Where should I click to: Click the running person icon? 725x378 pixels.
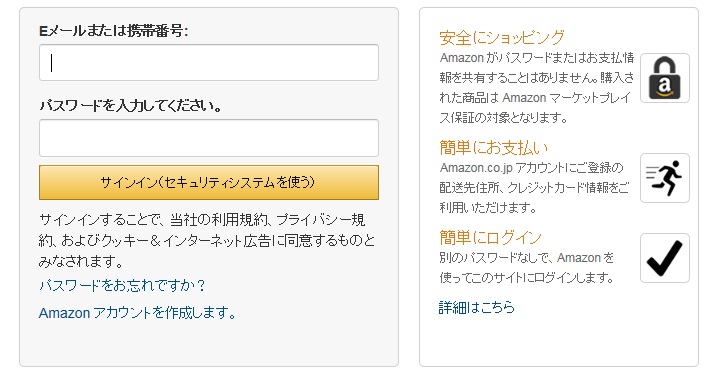pos(664,178)
